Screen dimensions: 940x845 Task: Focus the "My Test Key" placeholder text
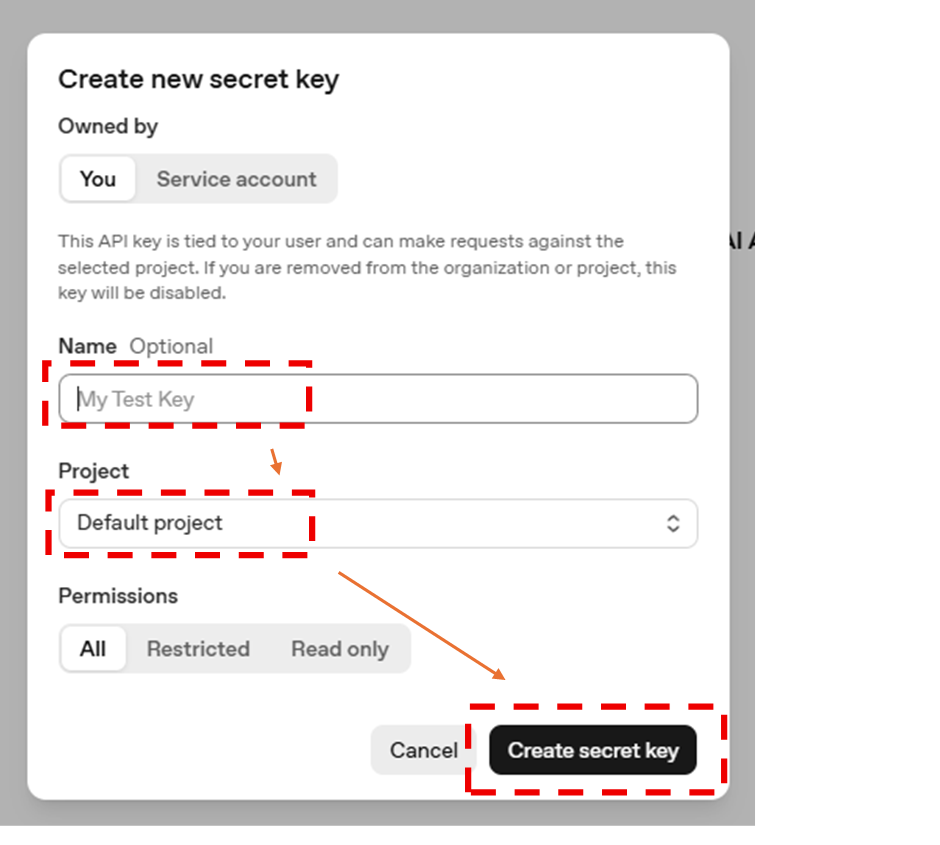[x=137, y=399]
